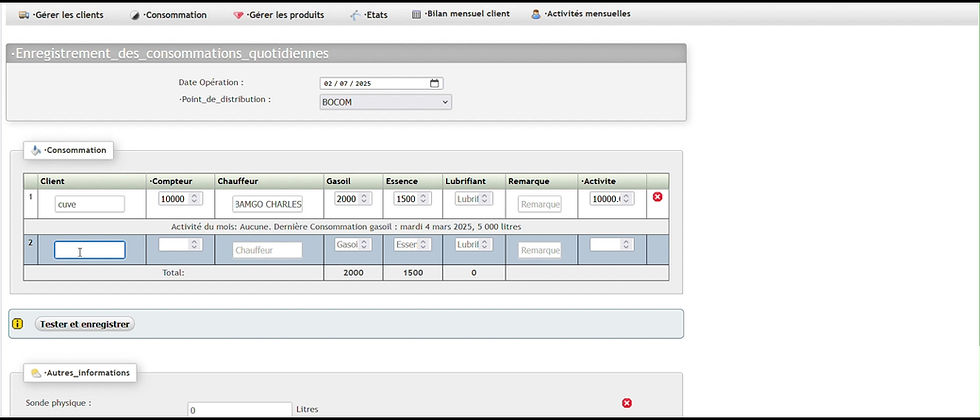Click the red cross next to Sonde physique
Image resolution: width=980 pixels, height=420 pixels.
[627, 403]
